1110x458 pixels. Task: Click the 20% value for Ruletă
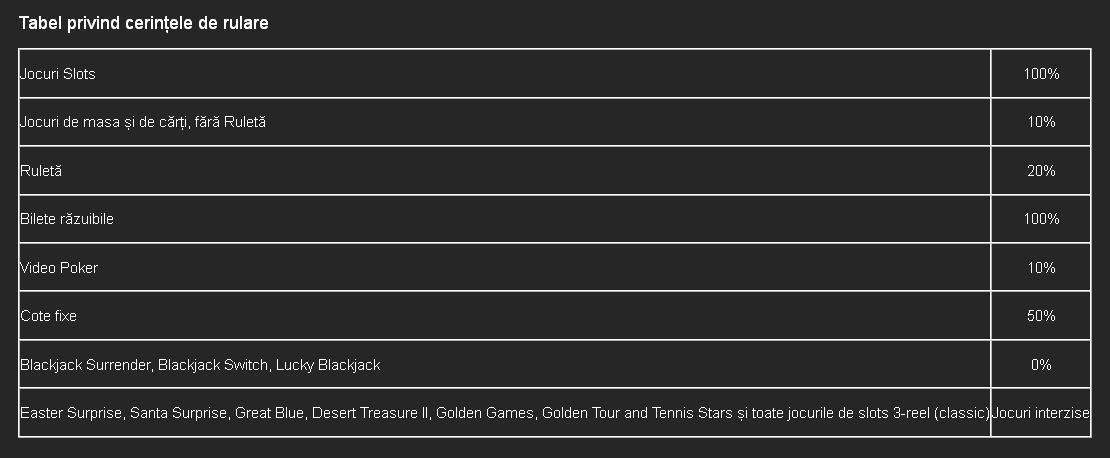click(x=1041, y=171)
